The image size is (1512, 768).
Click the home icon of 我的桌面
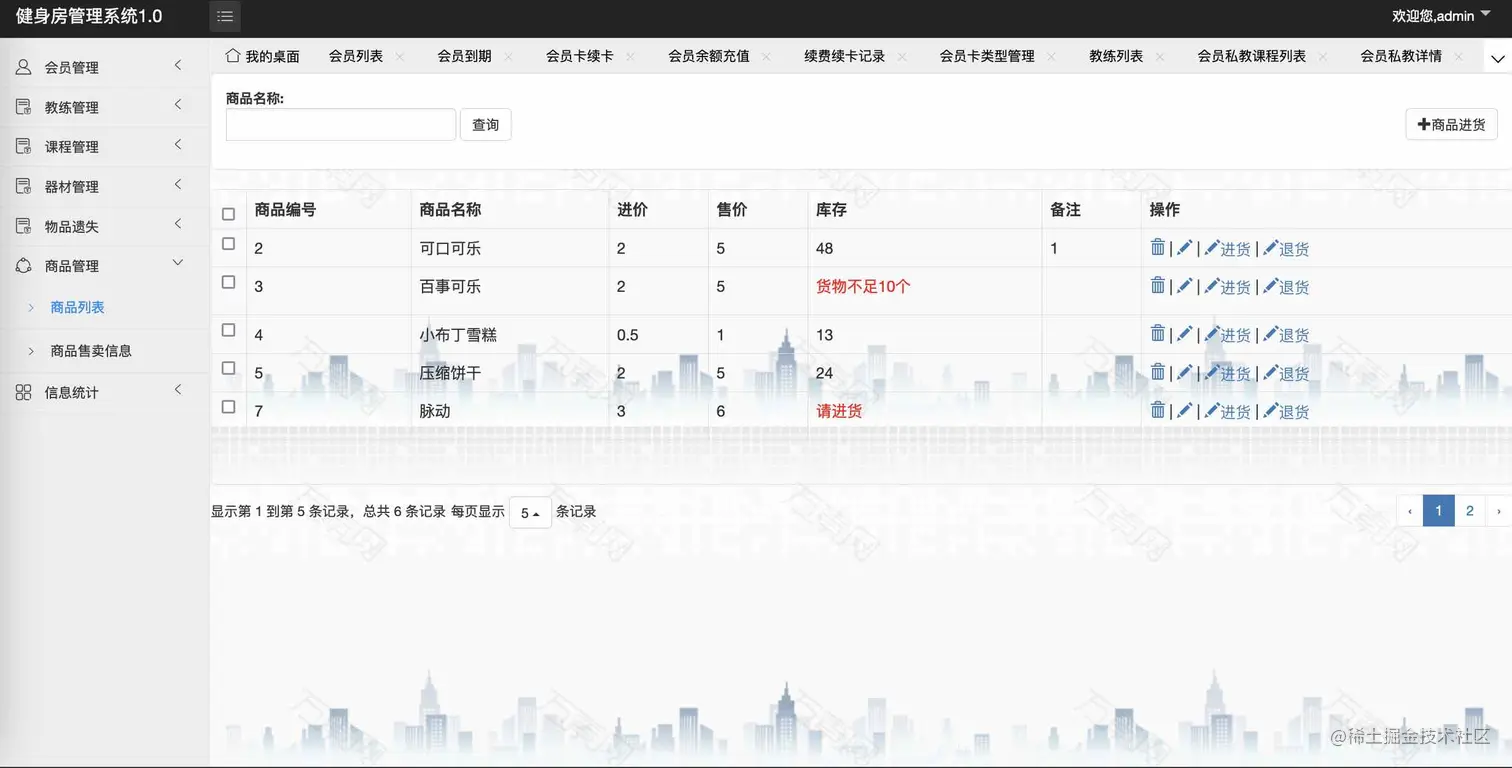(233, 55)
